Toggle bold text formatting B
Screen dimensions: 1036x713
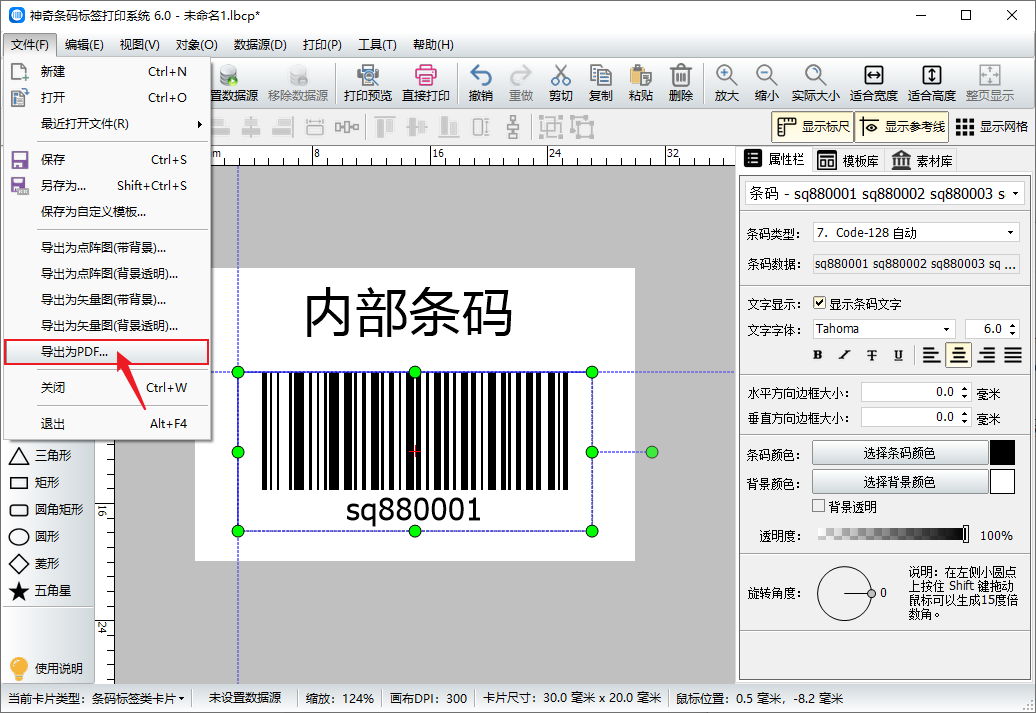tap(817, 355)
